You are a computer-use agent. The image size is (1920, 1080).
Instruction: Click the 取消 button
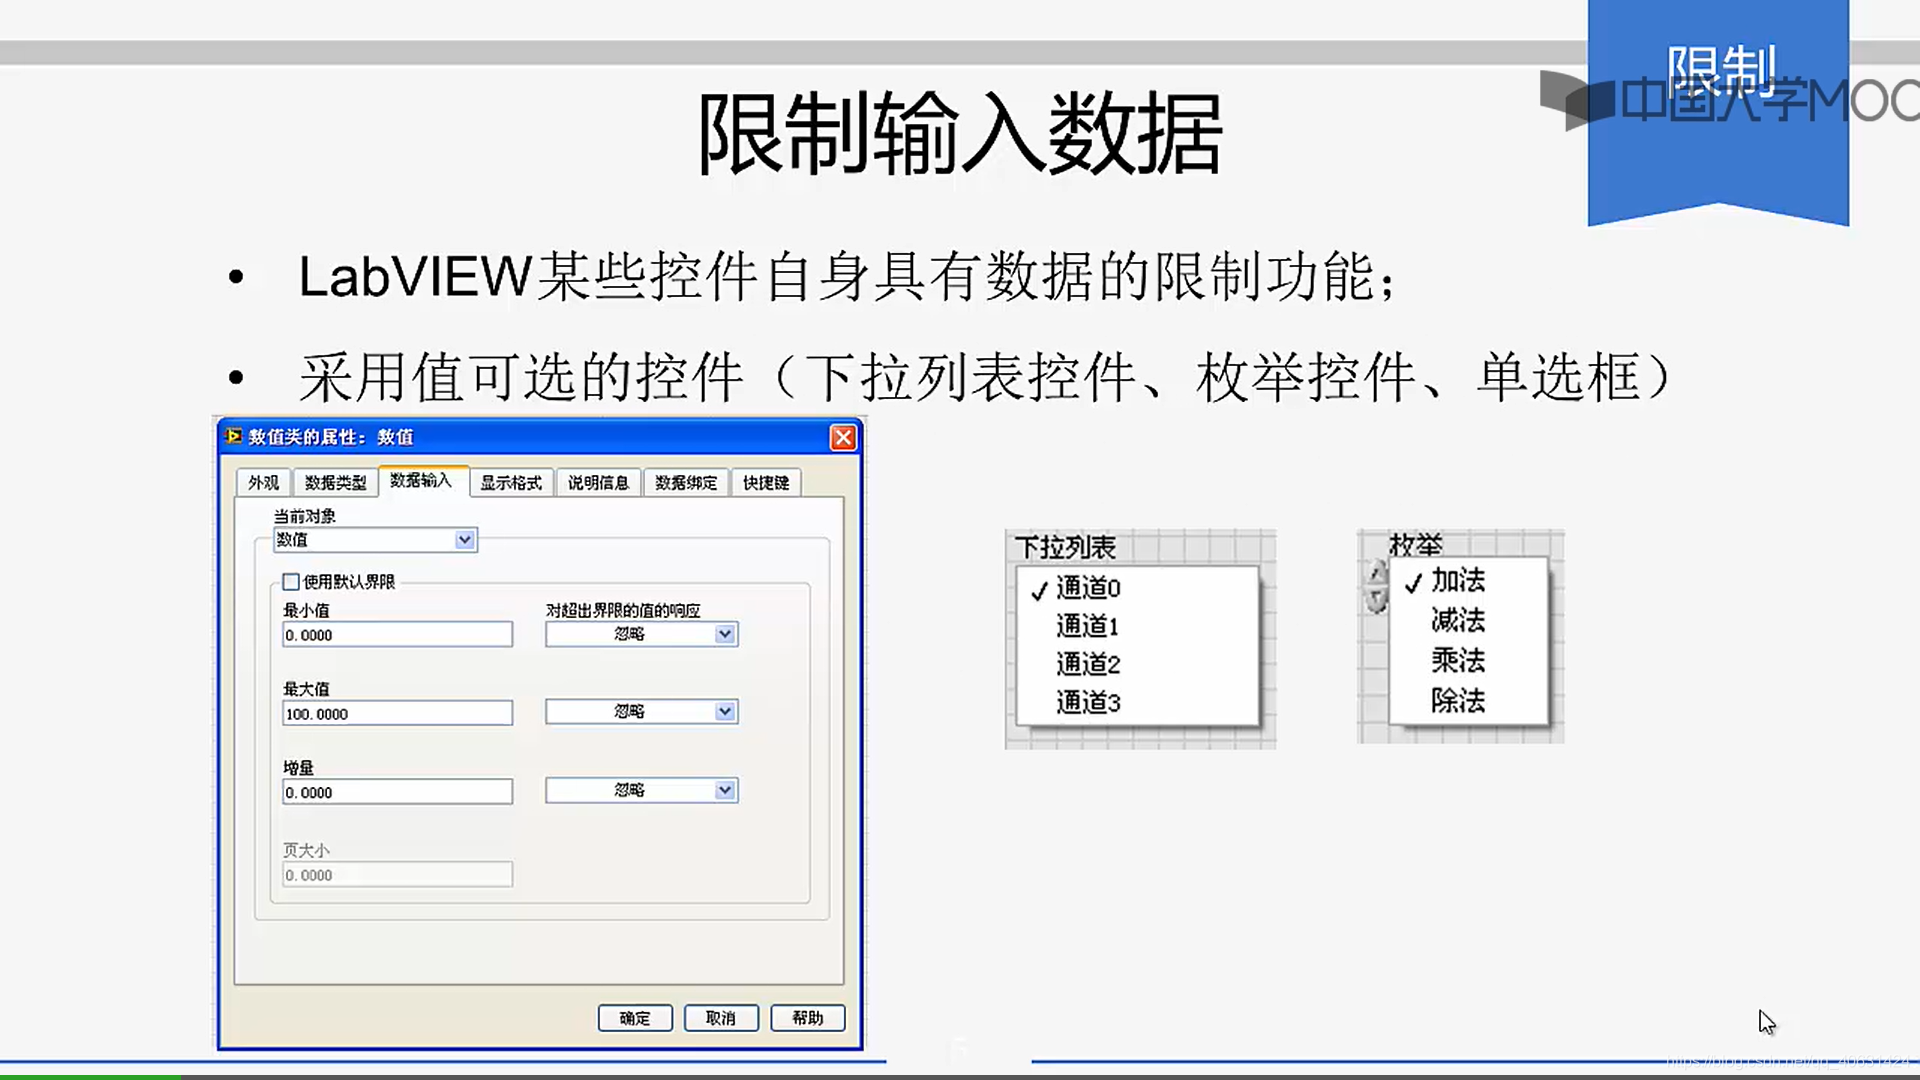pos(721,1018)
